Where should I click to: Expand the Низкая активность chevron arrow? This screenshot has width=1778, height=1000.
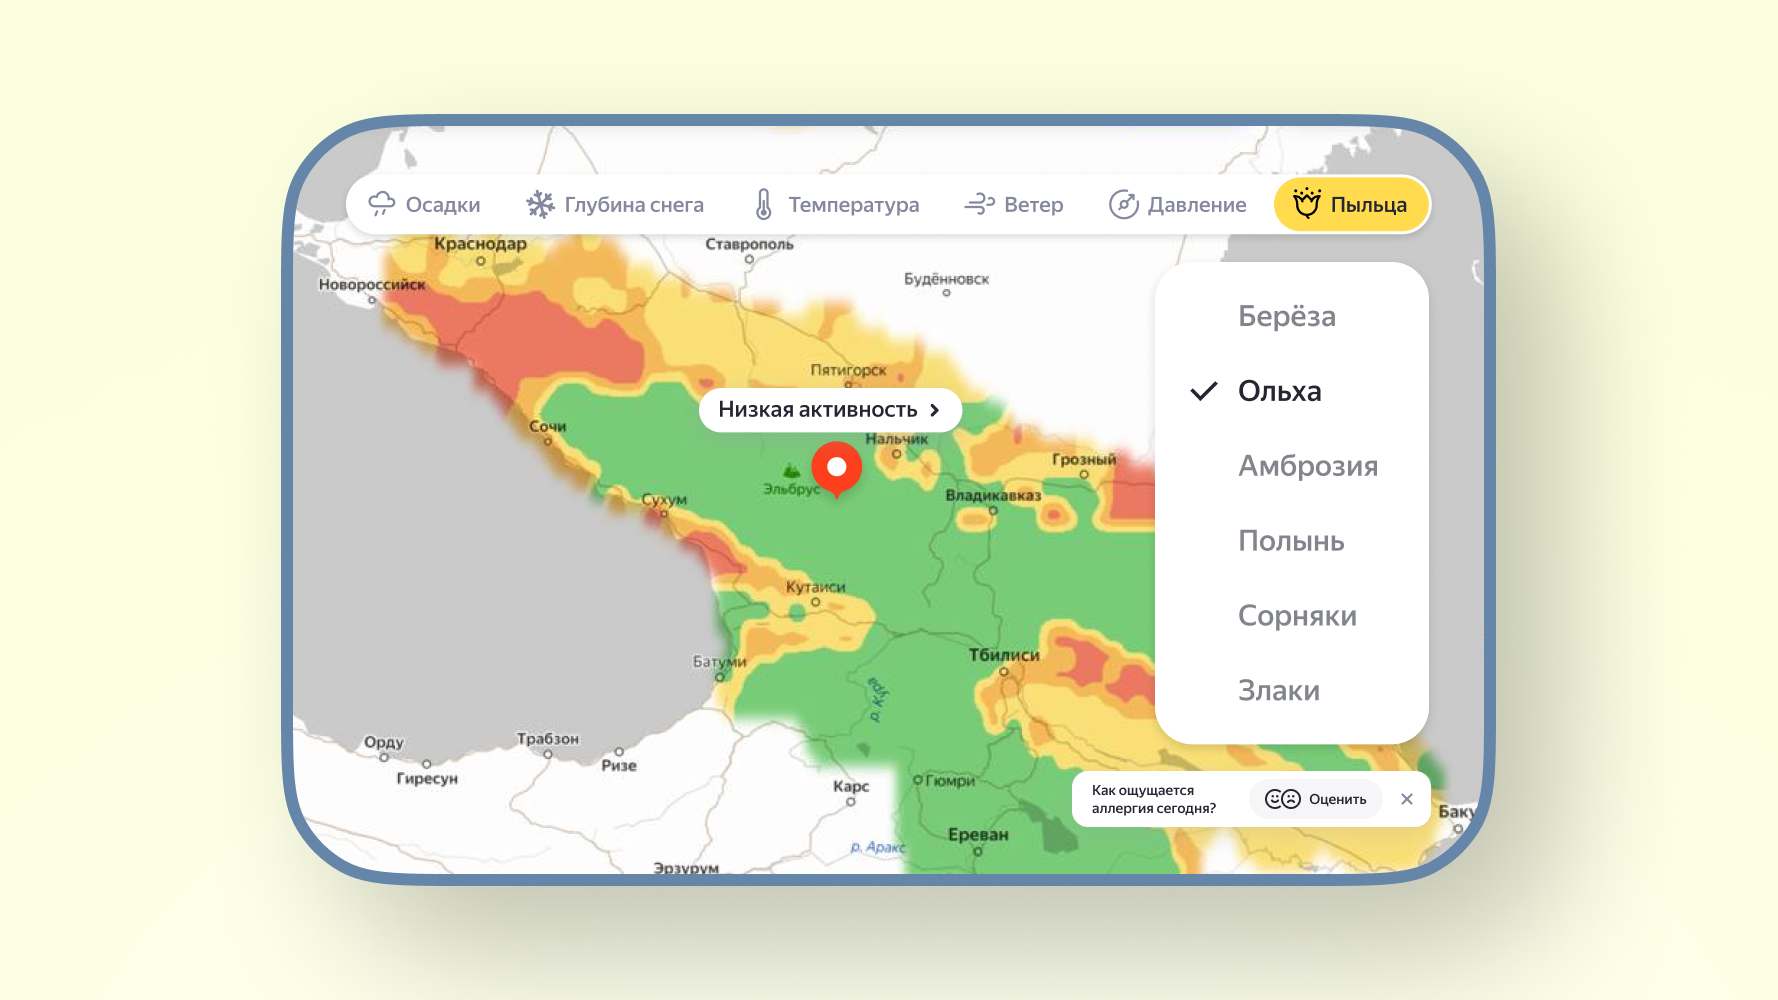point(935,410)
